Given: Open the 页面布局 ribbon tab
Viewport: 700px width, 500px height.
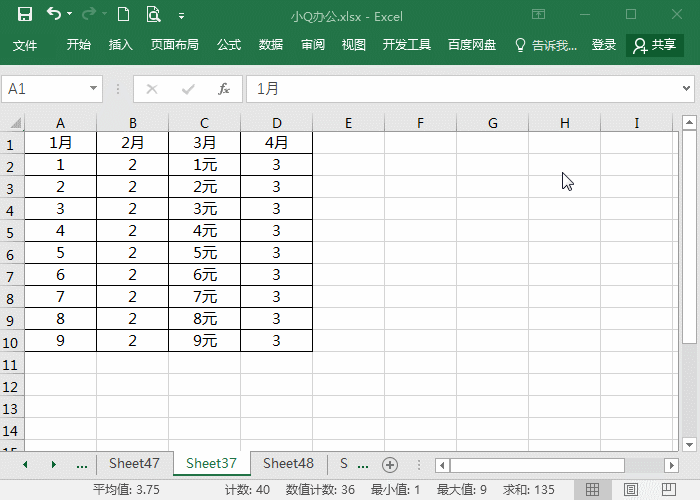Looking at the screenshot, I should (175, 45).
